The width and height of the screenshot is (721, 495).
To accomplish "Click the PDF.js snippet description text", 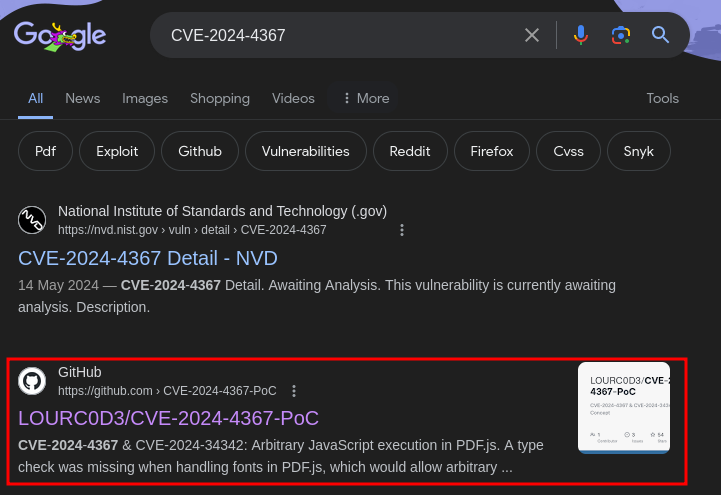I will (x=280, y=456).
